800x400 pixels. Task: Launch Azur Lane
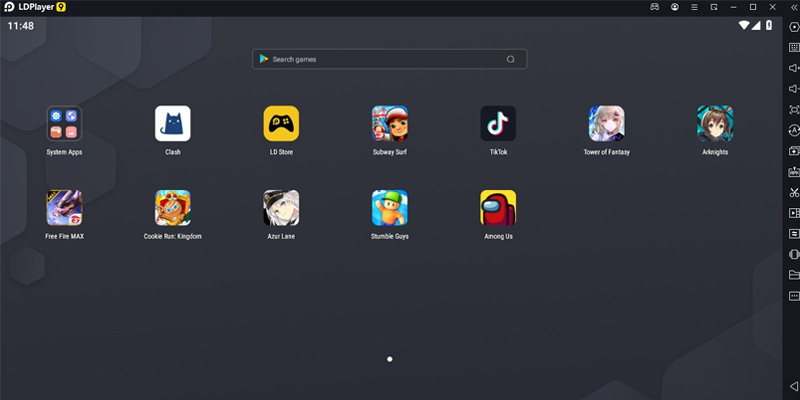(x=281, y=208)
